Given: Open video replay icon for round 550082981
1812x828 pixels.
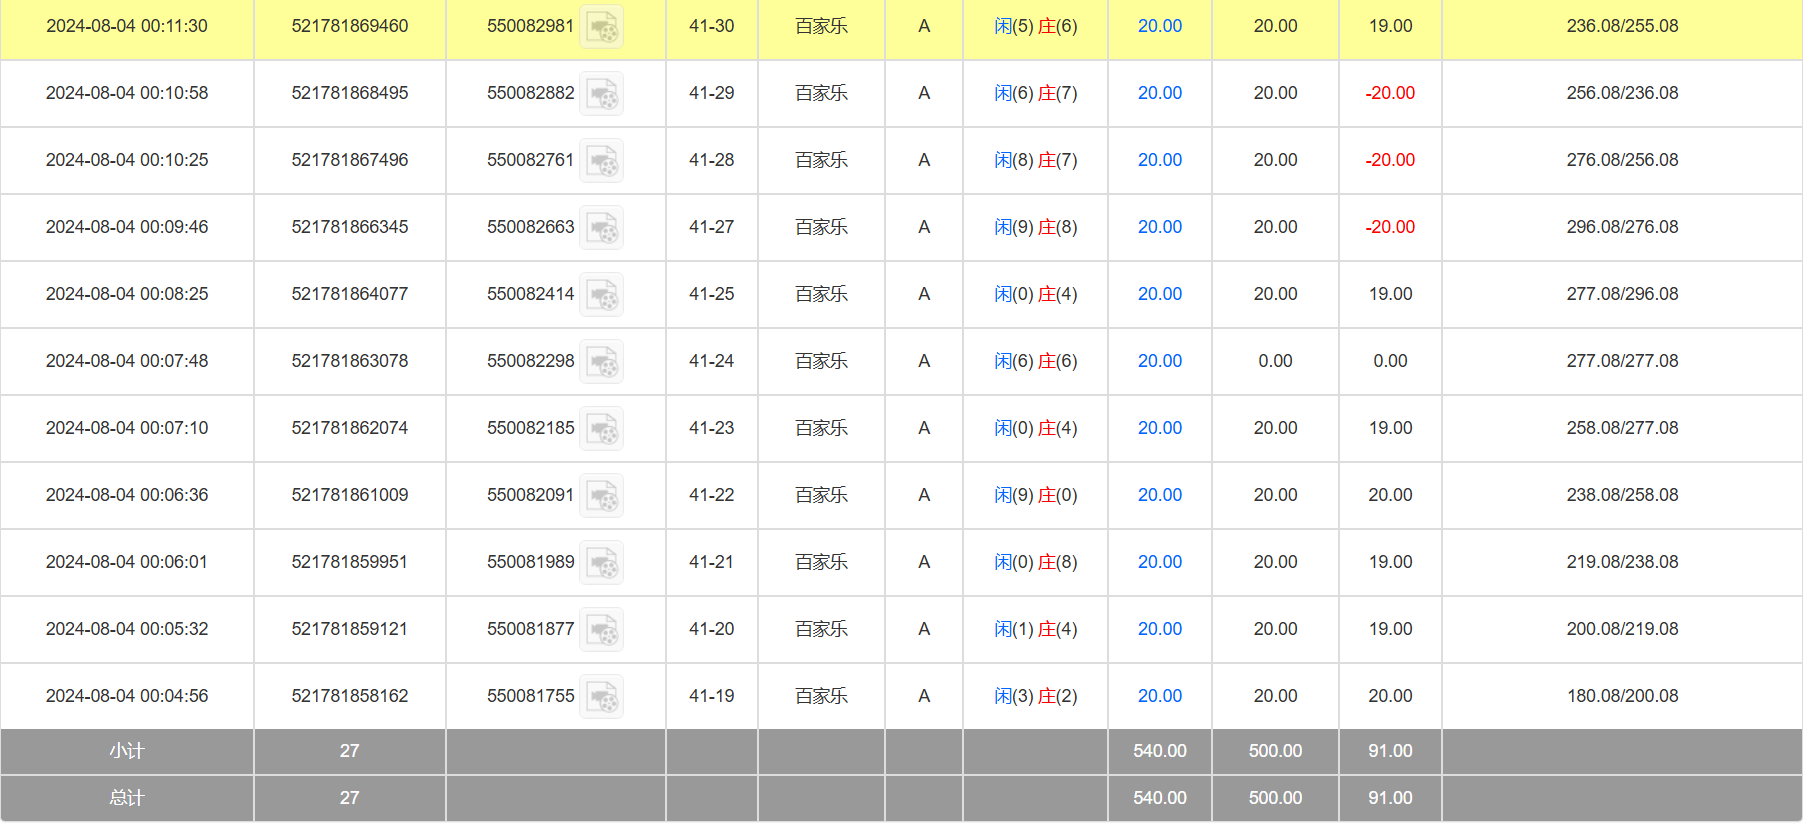Looking at the screenshot, I should (602, 27).
